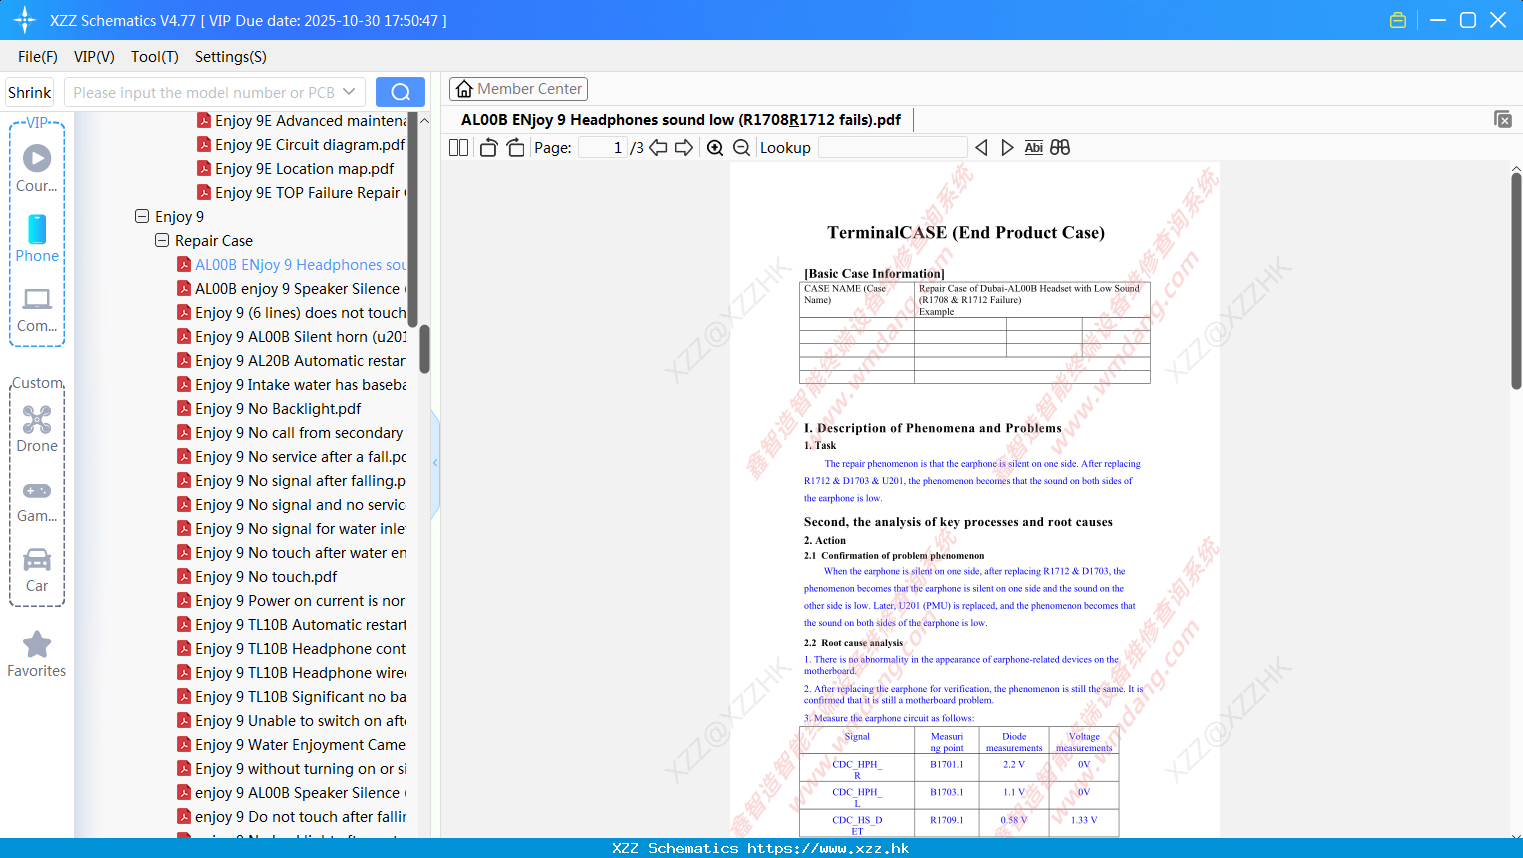This screenshot has width=1523, height=858.
Task: Open the Settings(S) menu
Action: (231, 57)
